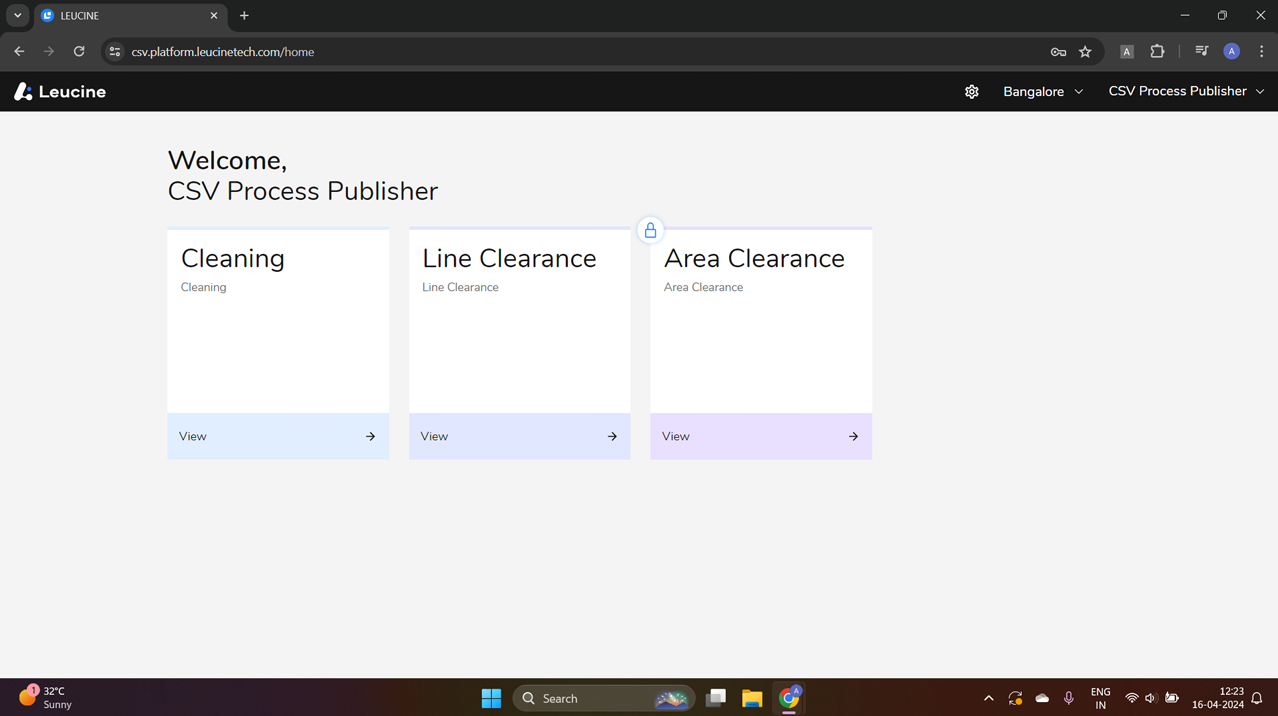Image resolution: width=1278 pixels, height=716 pixels.
Task: Open the settings gear in Leucine header
Action: pyautogui.click(x=971, y=92)
